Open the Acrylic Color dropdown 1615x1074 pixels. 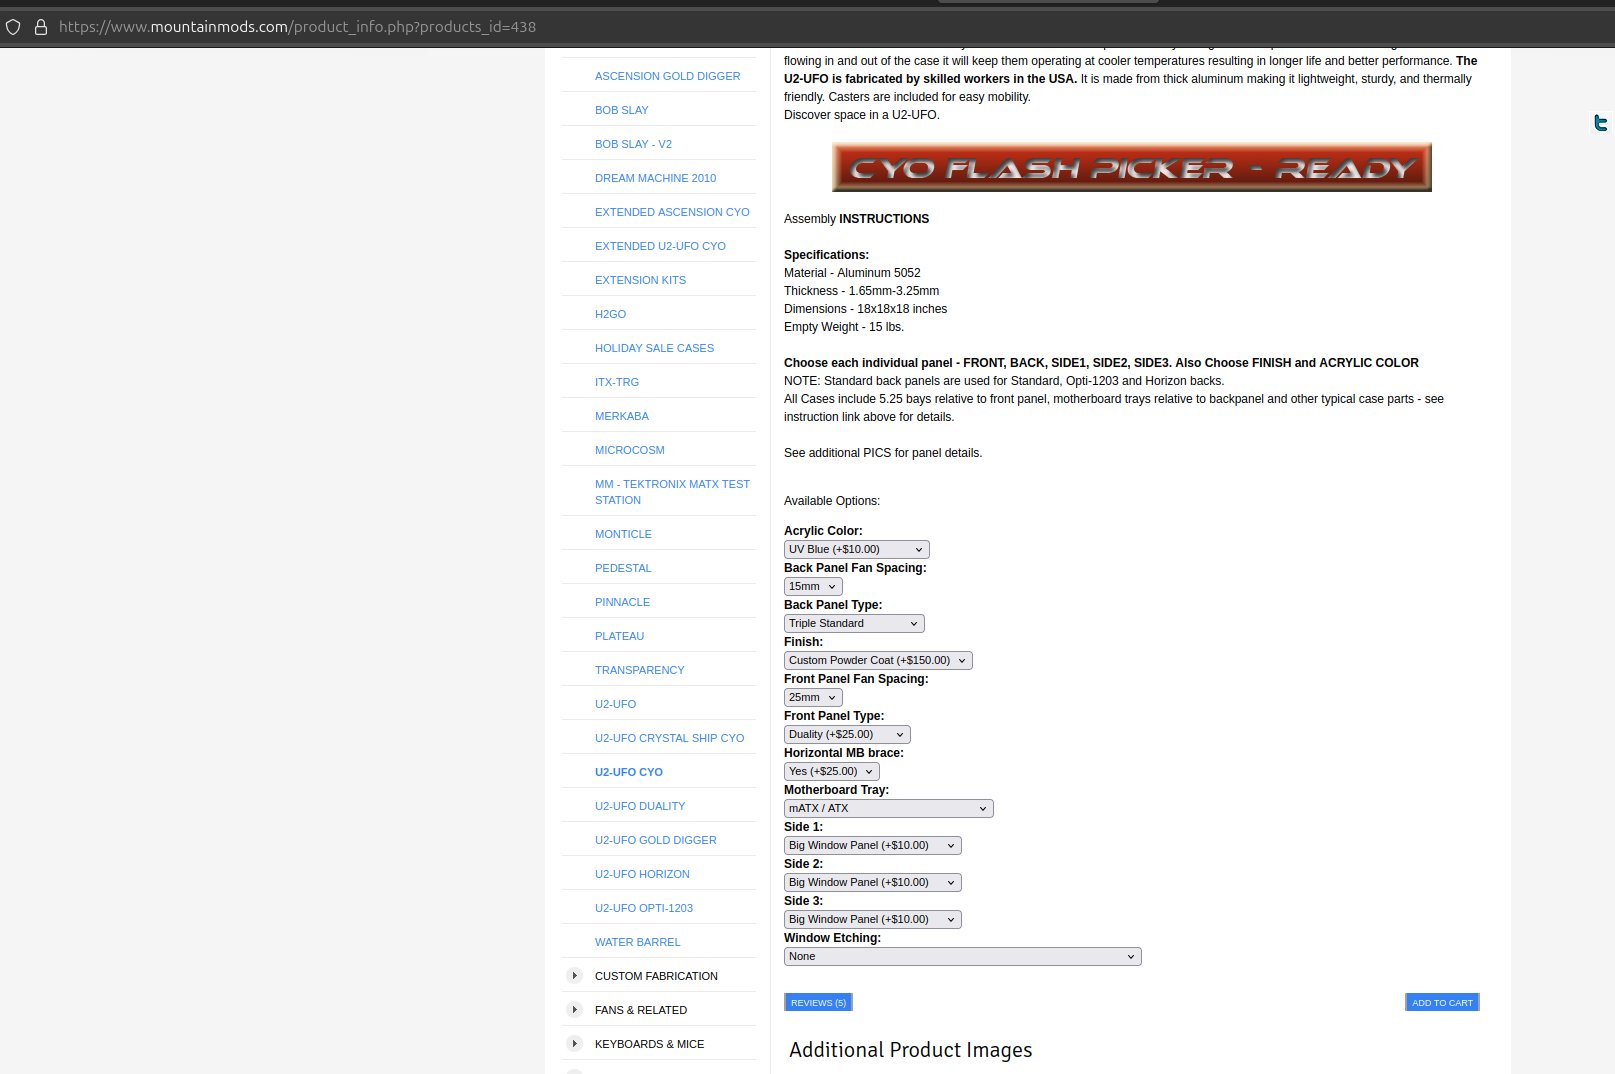point(856,550)
